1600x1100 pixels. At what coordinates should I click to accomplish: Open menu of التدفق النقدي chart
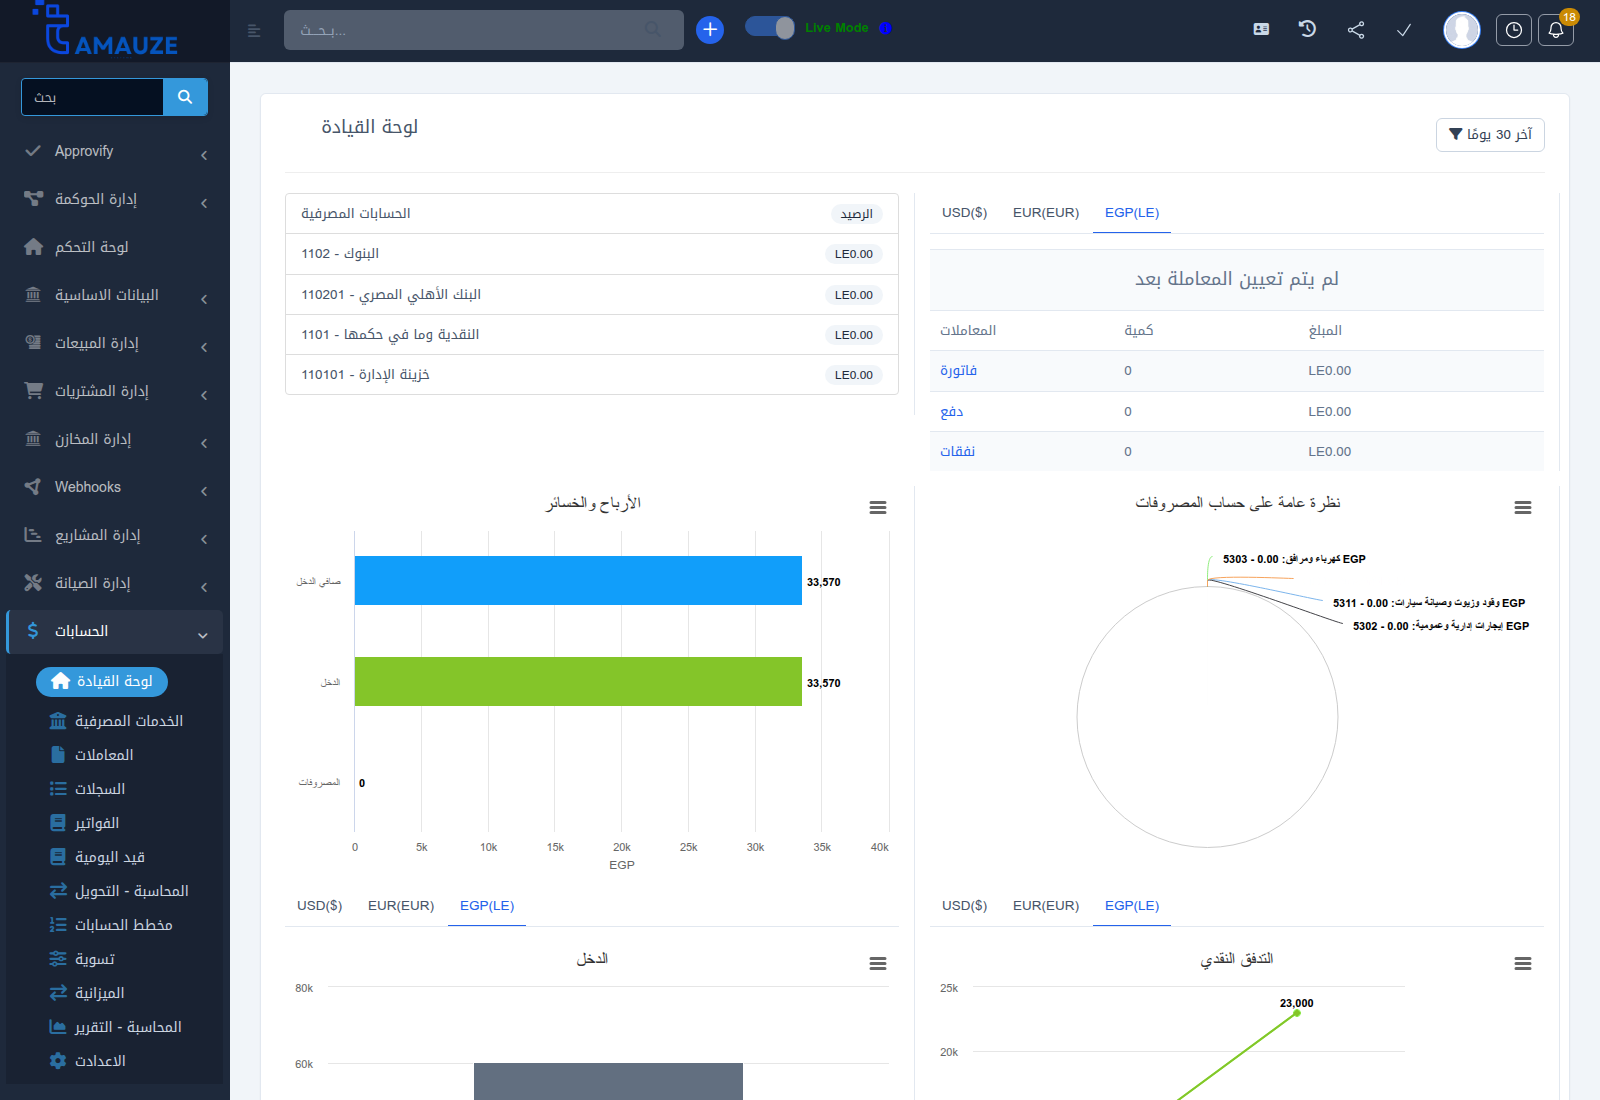point(1523,964)
